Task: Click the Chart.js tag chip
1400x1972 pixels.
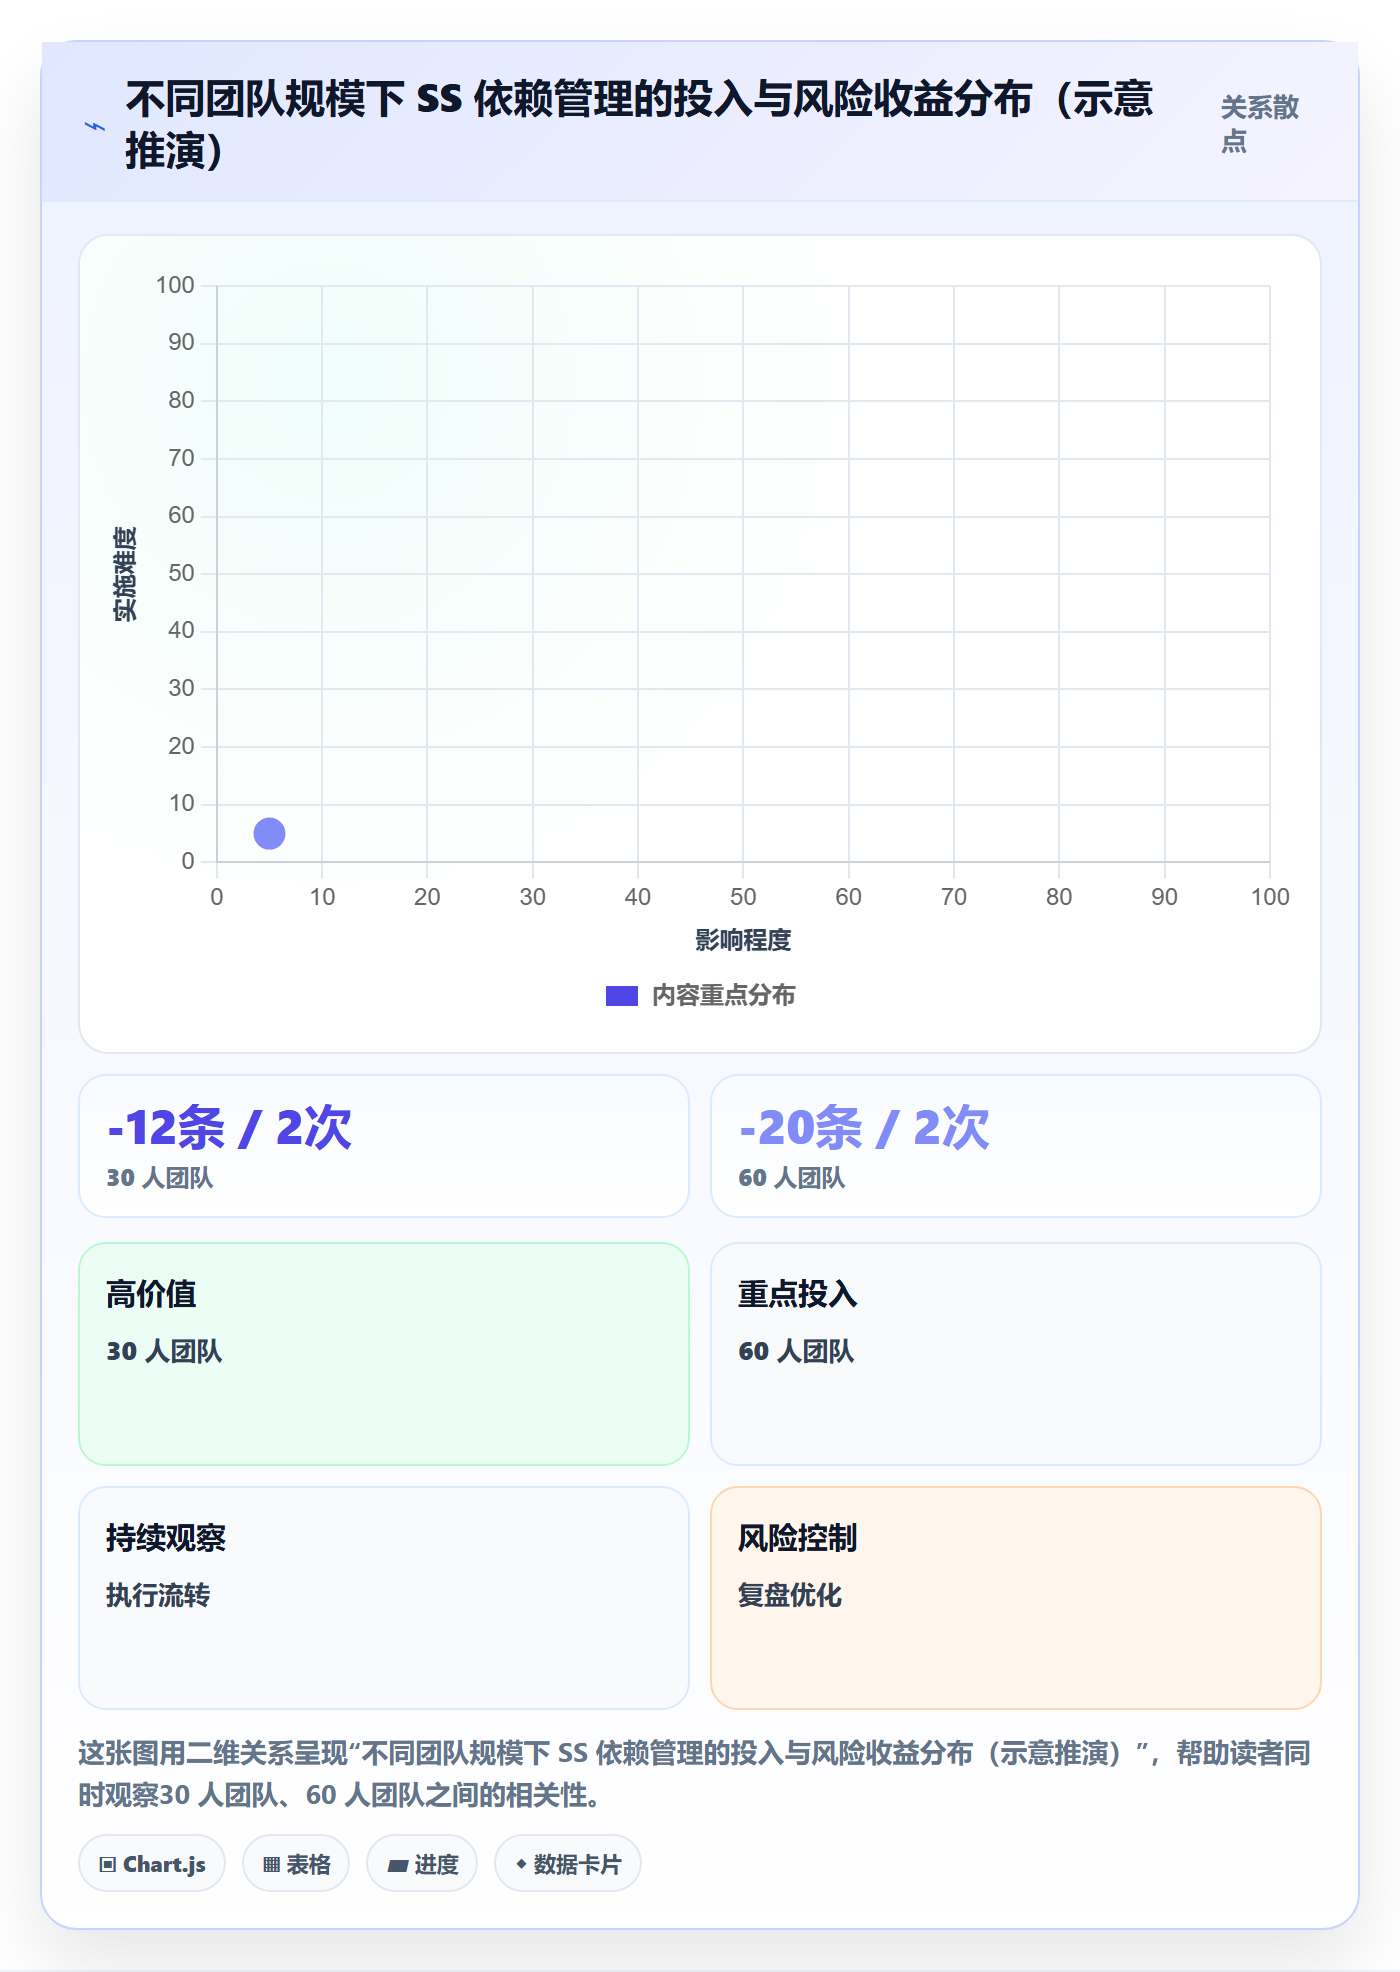Action: coord(152,1864)
